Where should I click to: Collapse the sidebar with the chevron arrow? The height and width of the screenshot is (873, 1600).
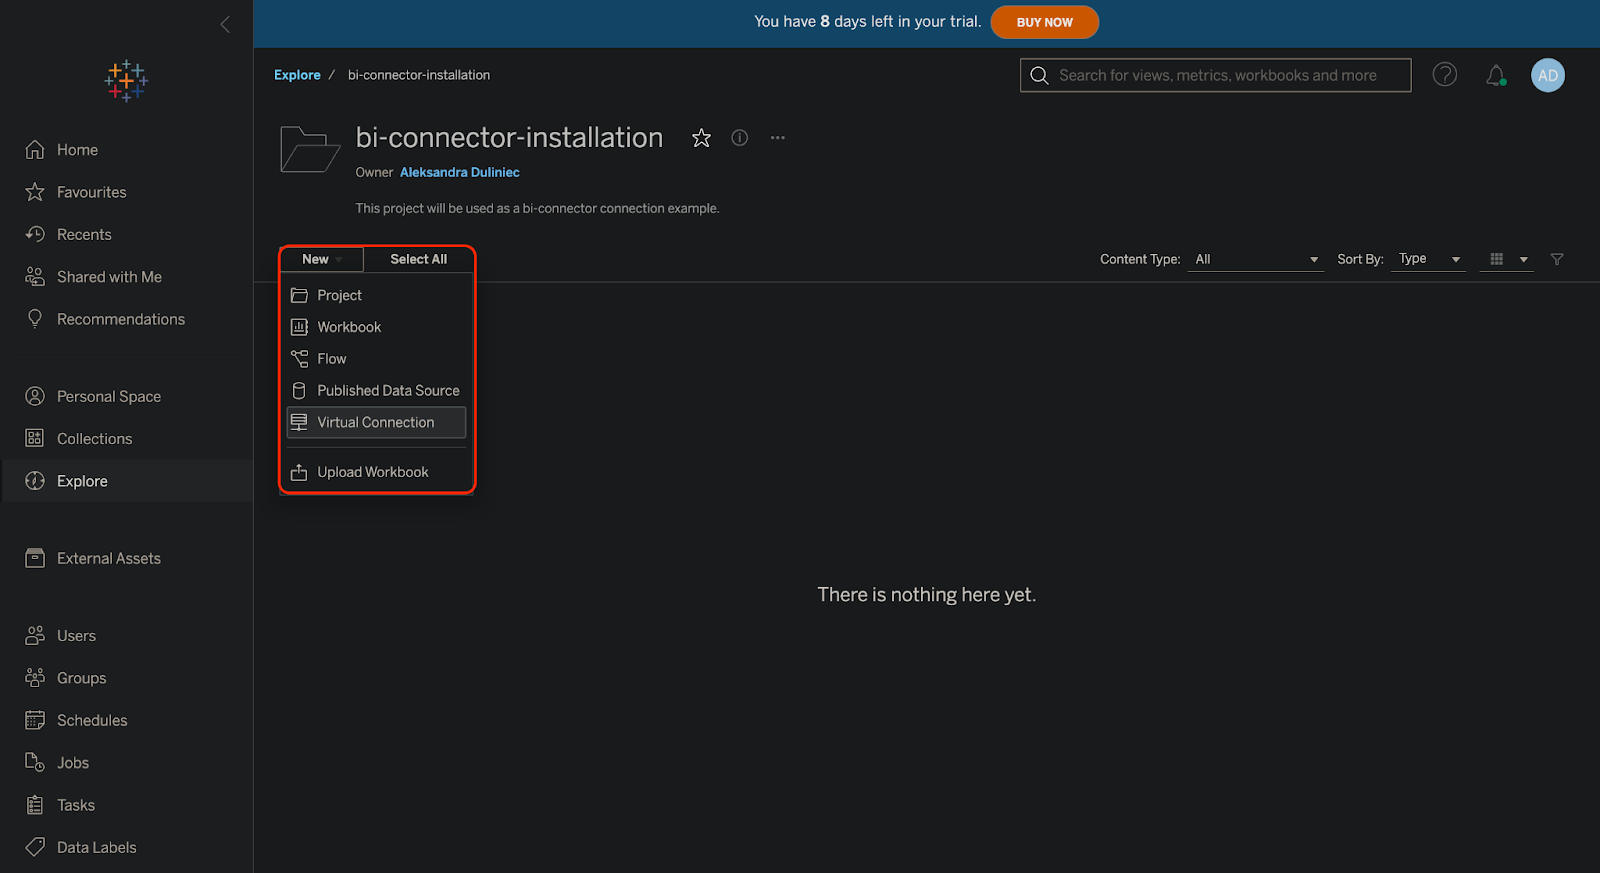point(225,25)
